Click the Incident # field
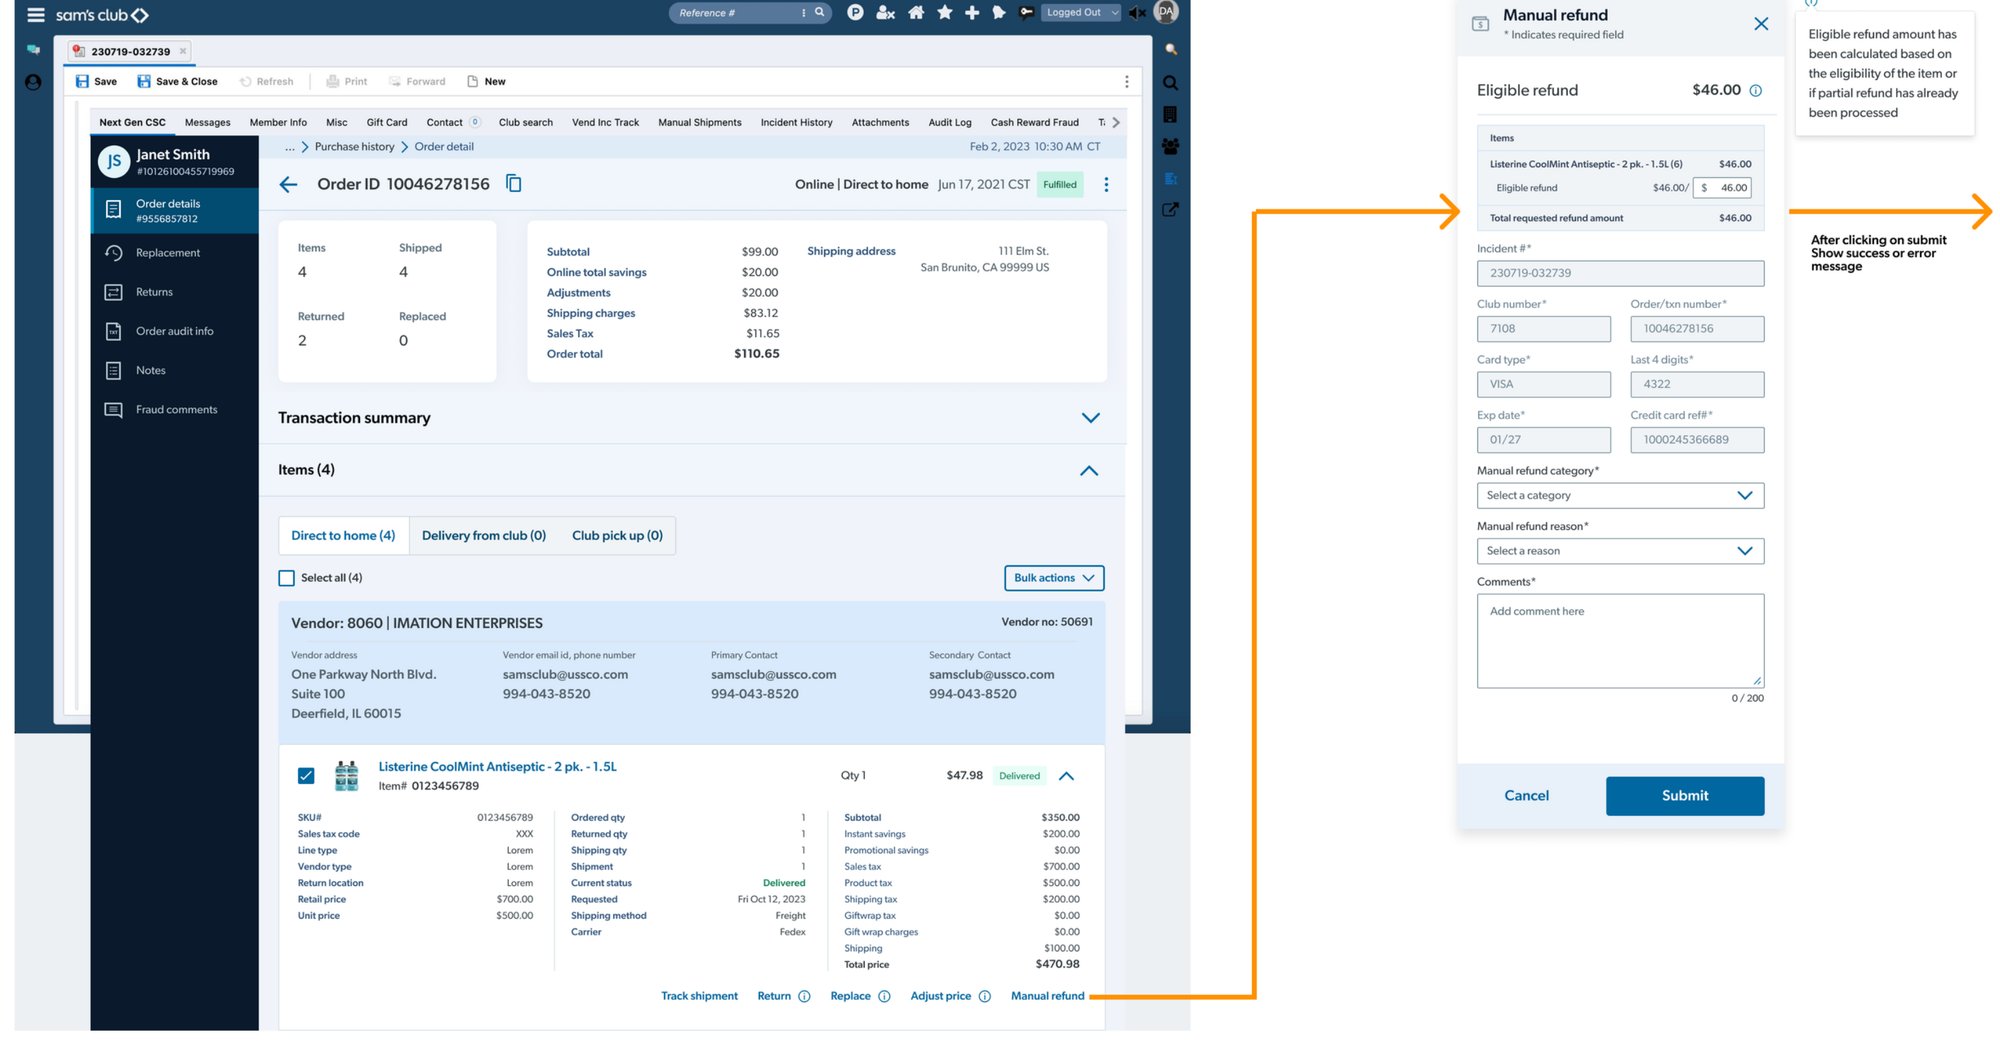The width and height of the screenshot is (2000, 1058). coord(1620,273)
